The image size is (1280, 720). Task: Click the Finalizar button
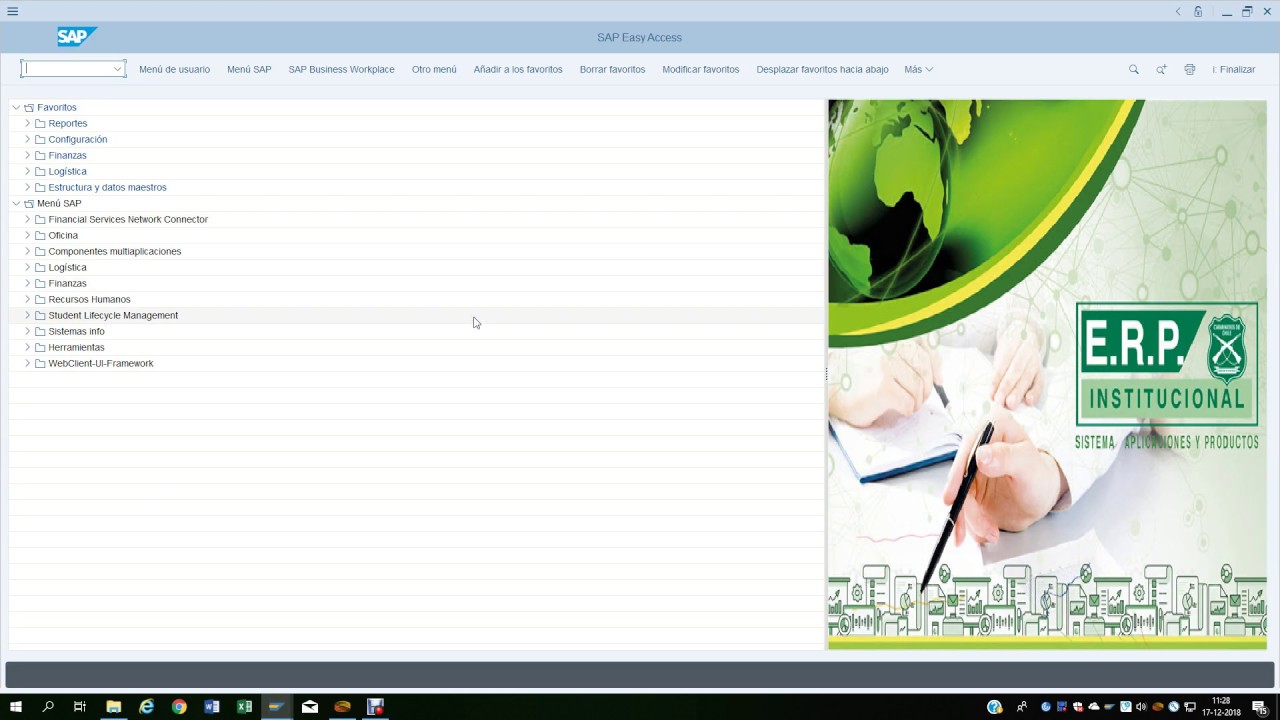click(x=1233, y=69)
